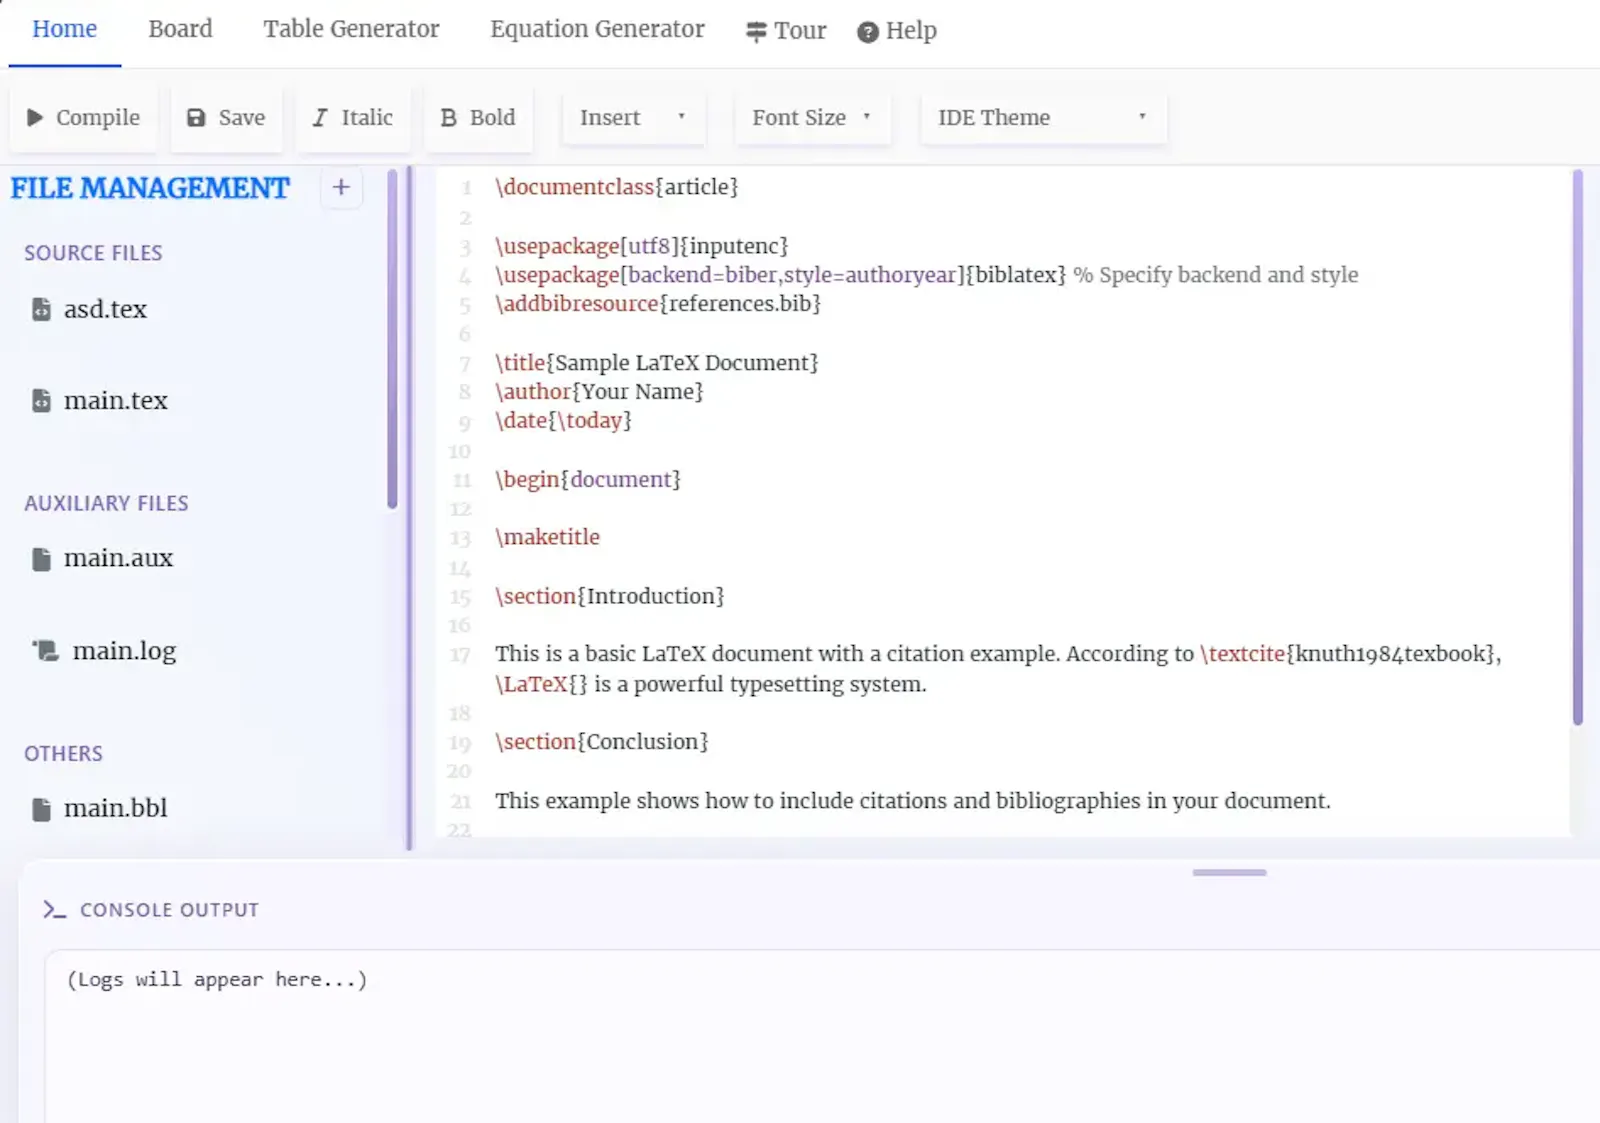
Task: Open the main.log file
Action: (x=124, y=652)
